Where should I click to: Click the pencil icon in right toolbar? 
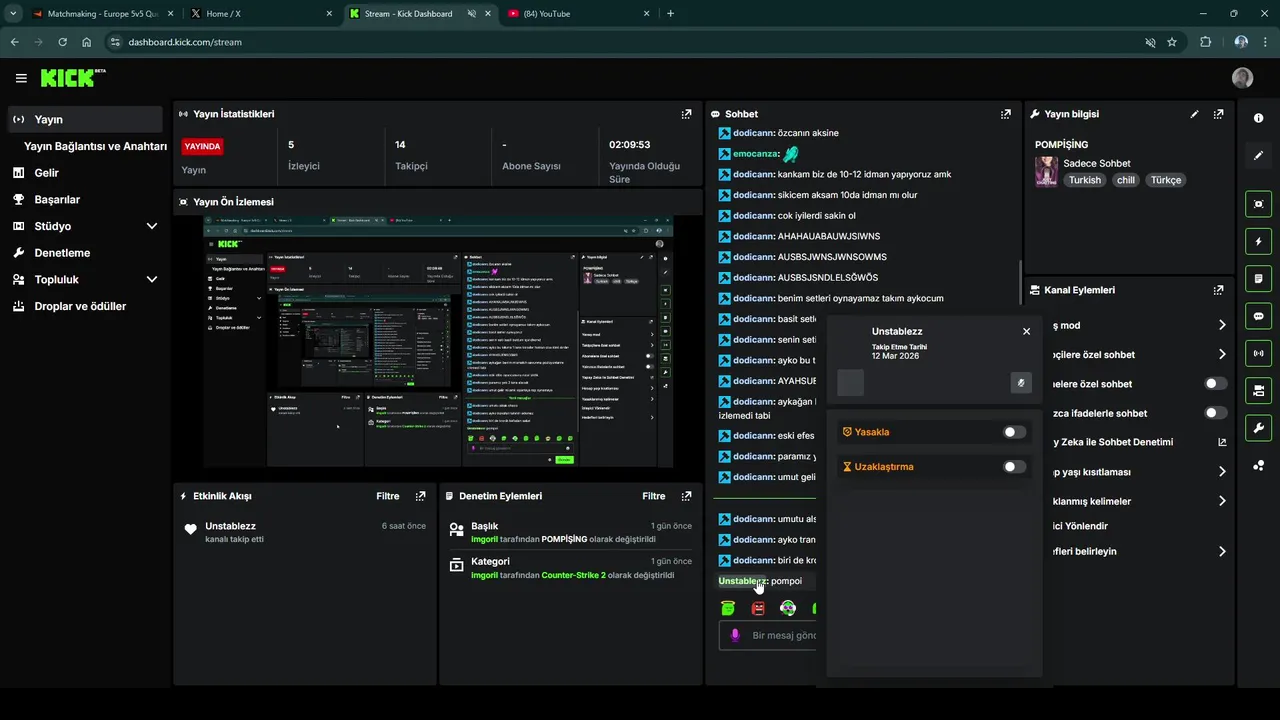coord(1258,156)
